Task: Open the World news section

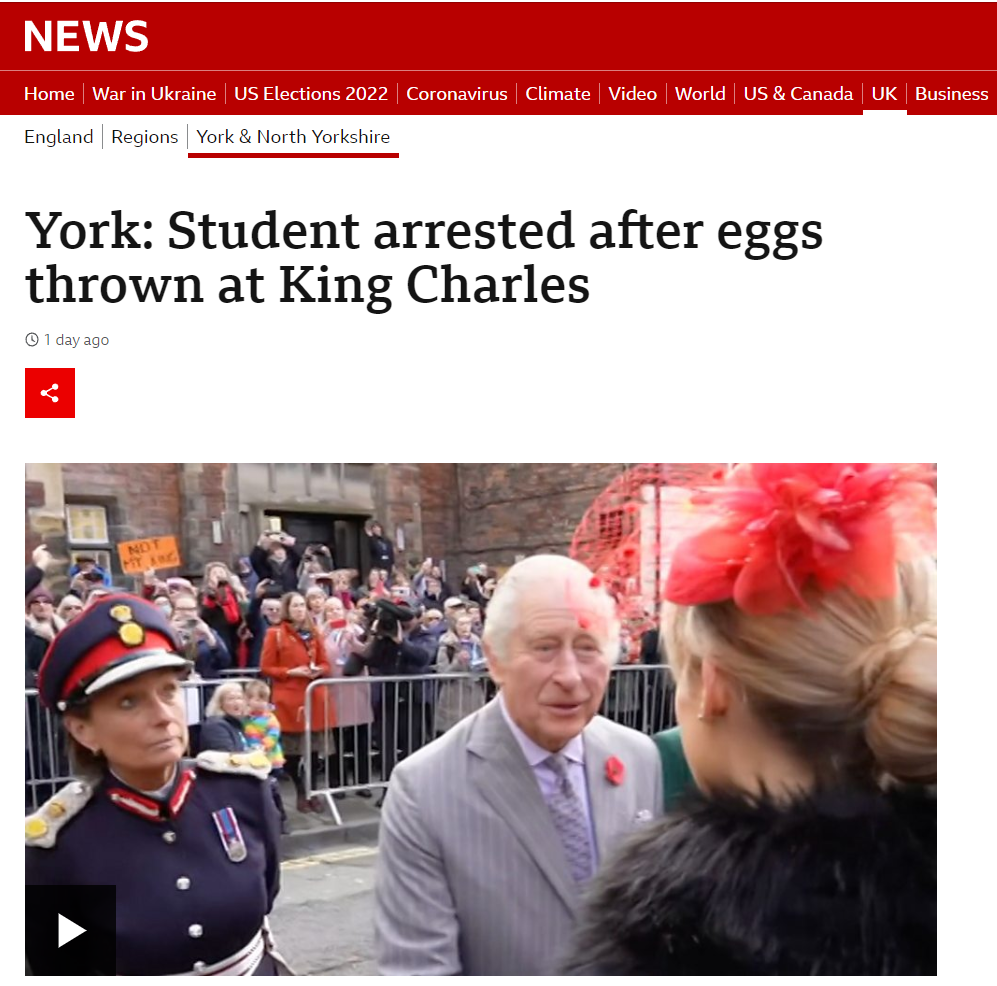Action: click(700, 93)
